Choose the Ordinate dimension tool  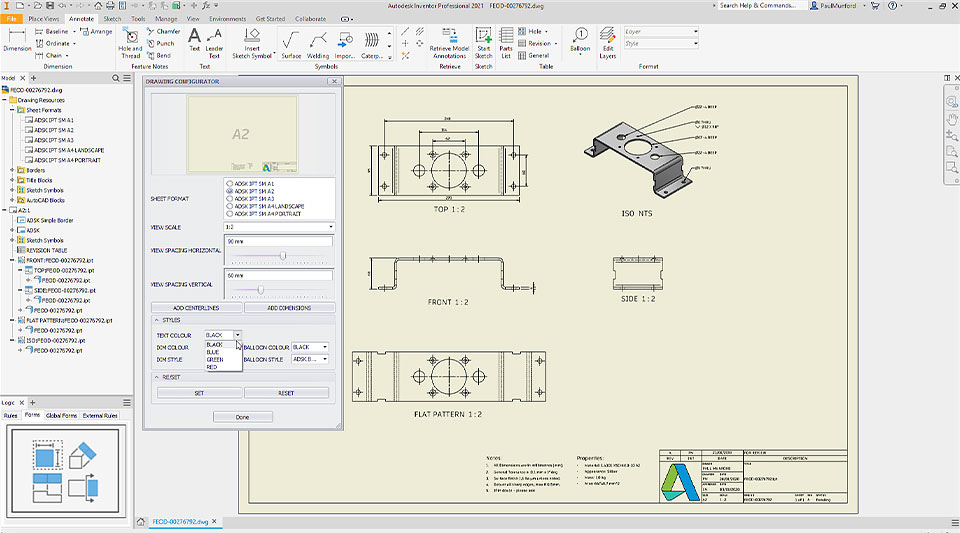click(56, 43)
